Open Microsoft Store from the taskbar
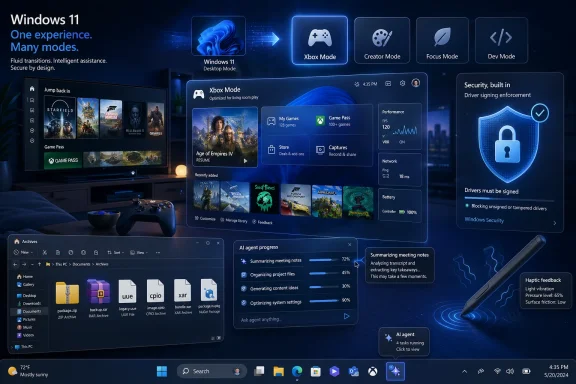 pyautogui.click(x=316, y=372)
